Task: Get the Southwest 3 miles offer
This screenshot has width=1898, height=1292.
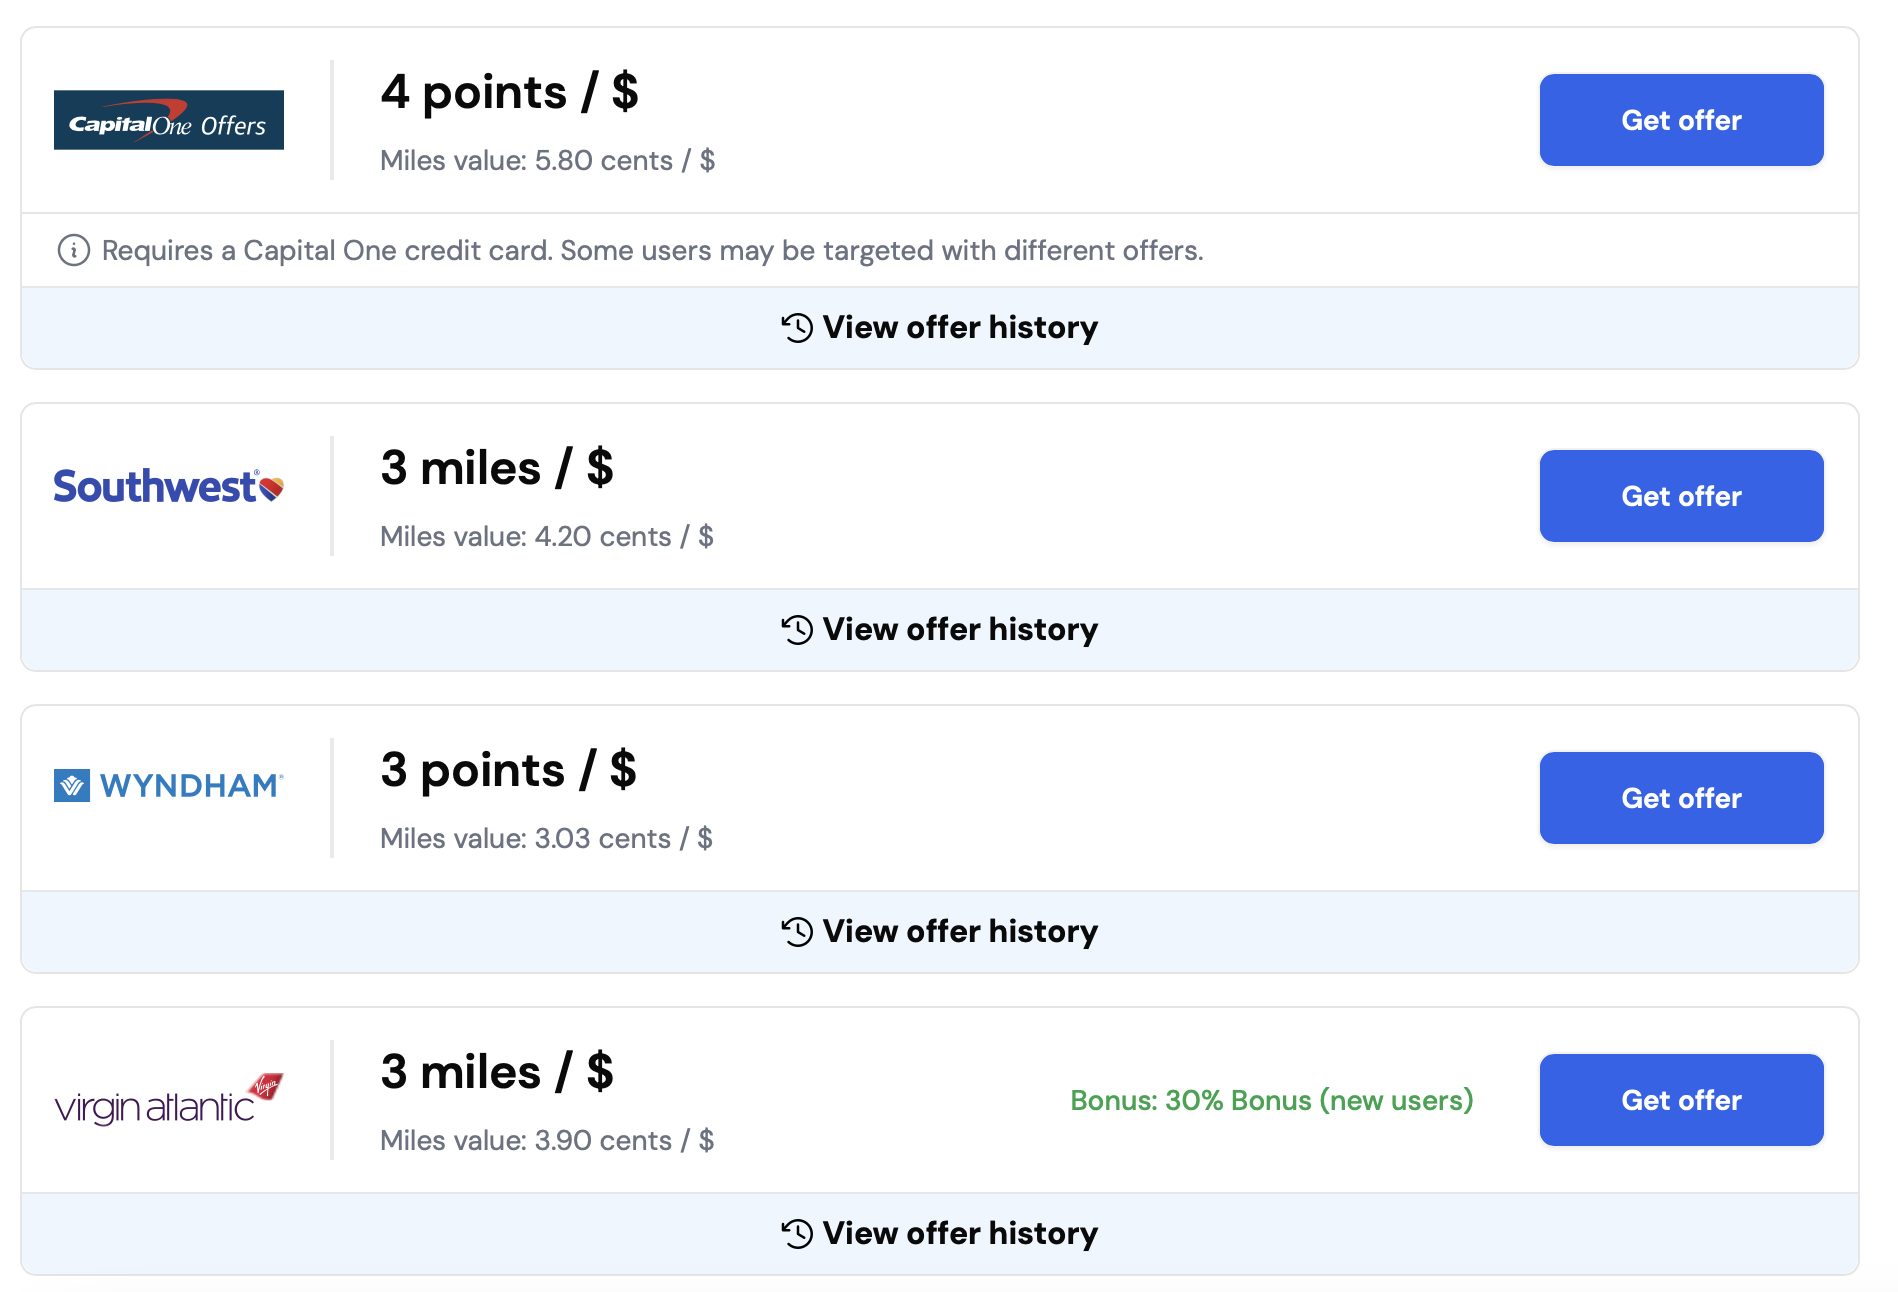Action: (1681, 496)
